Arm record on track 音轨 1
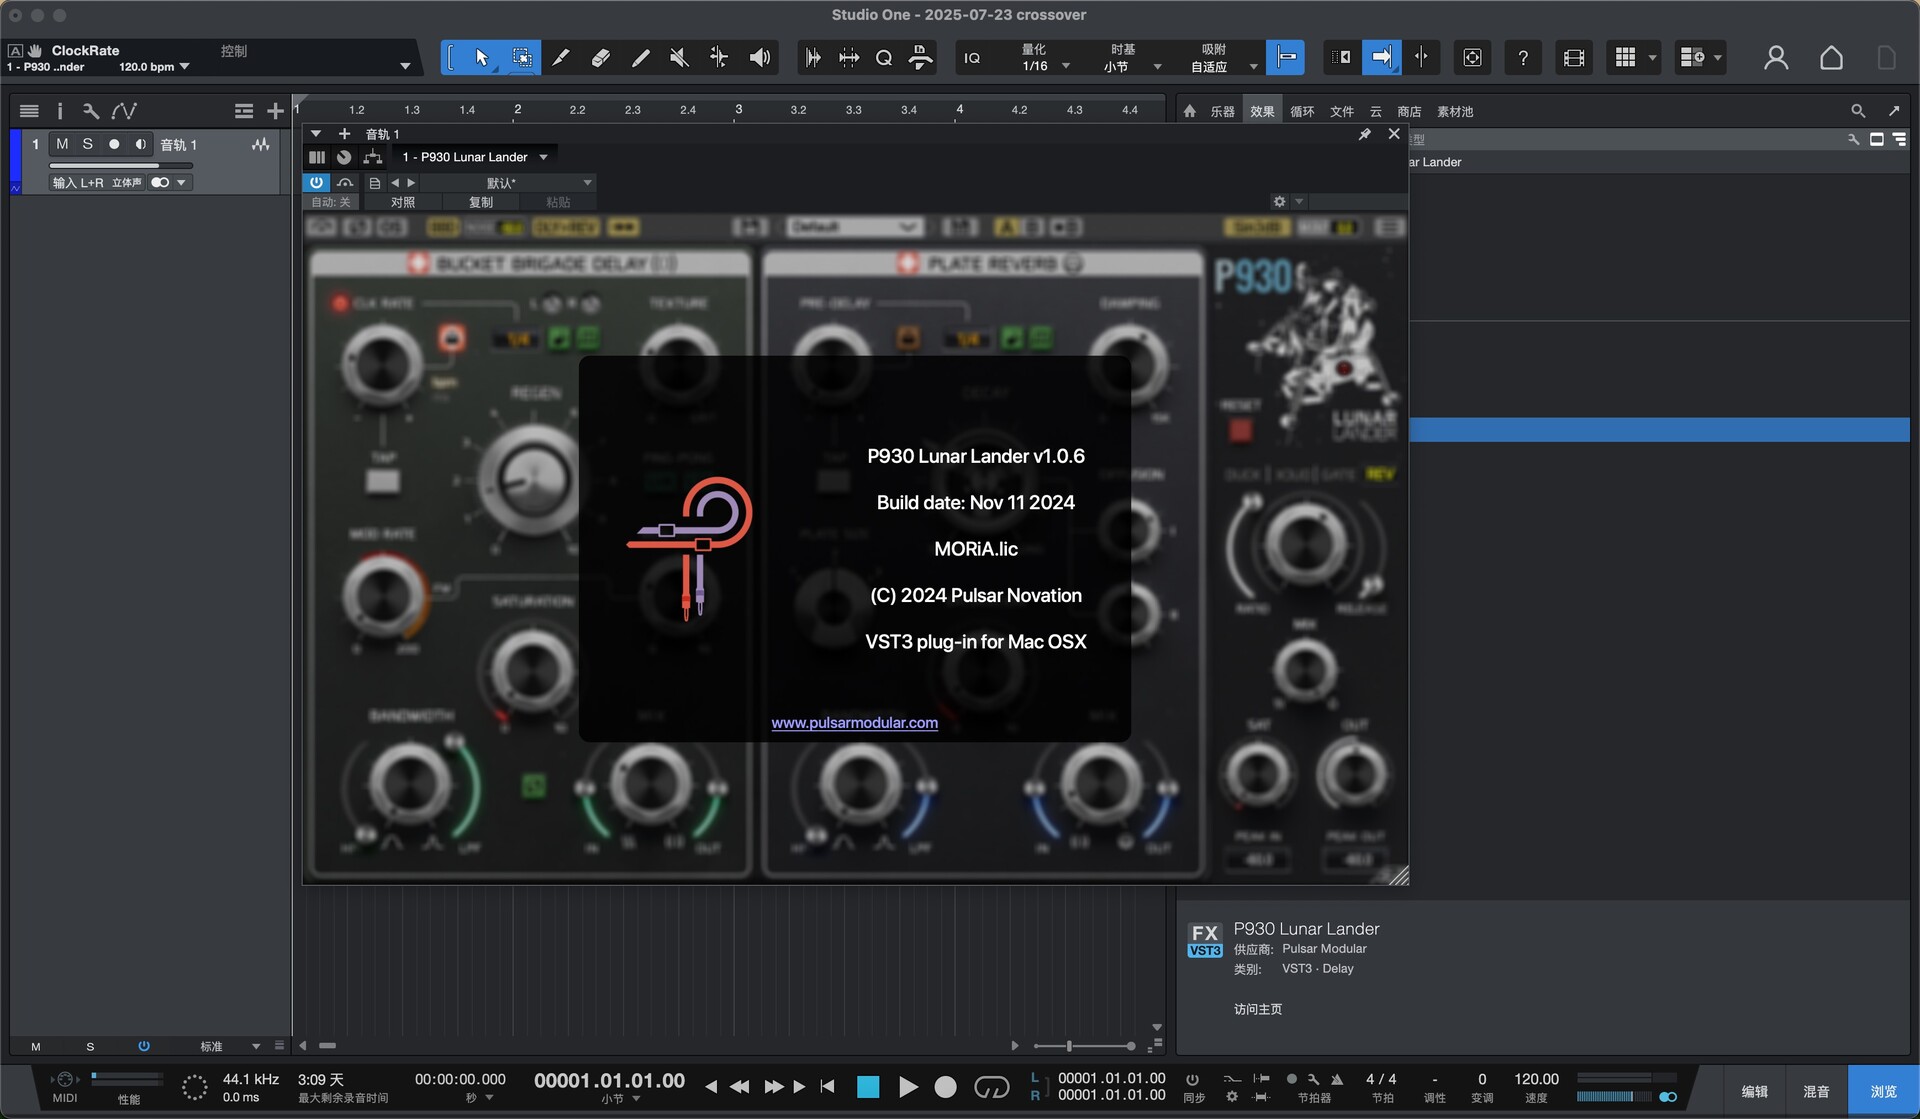1920x1119 pixels. tap(114, 144)
